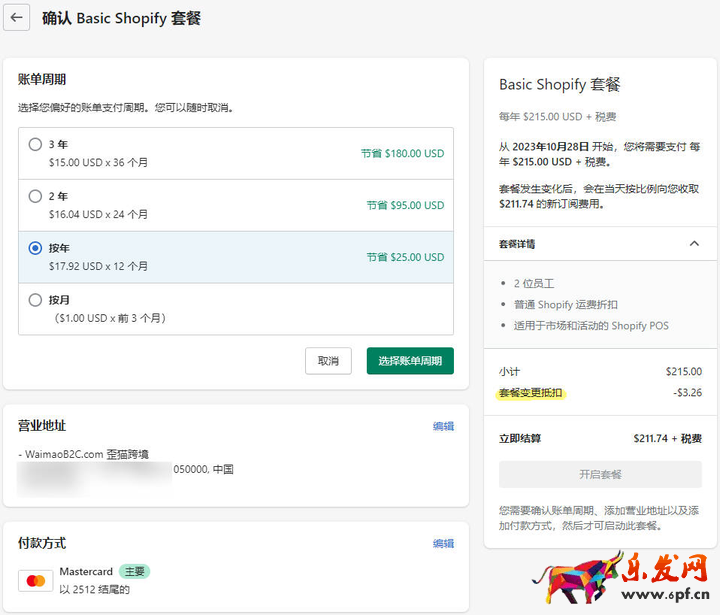
Task: Click the $15.00 USD x 36 个月 price
Action: pos(98,163)
